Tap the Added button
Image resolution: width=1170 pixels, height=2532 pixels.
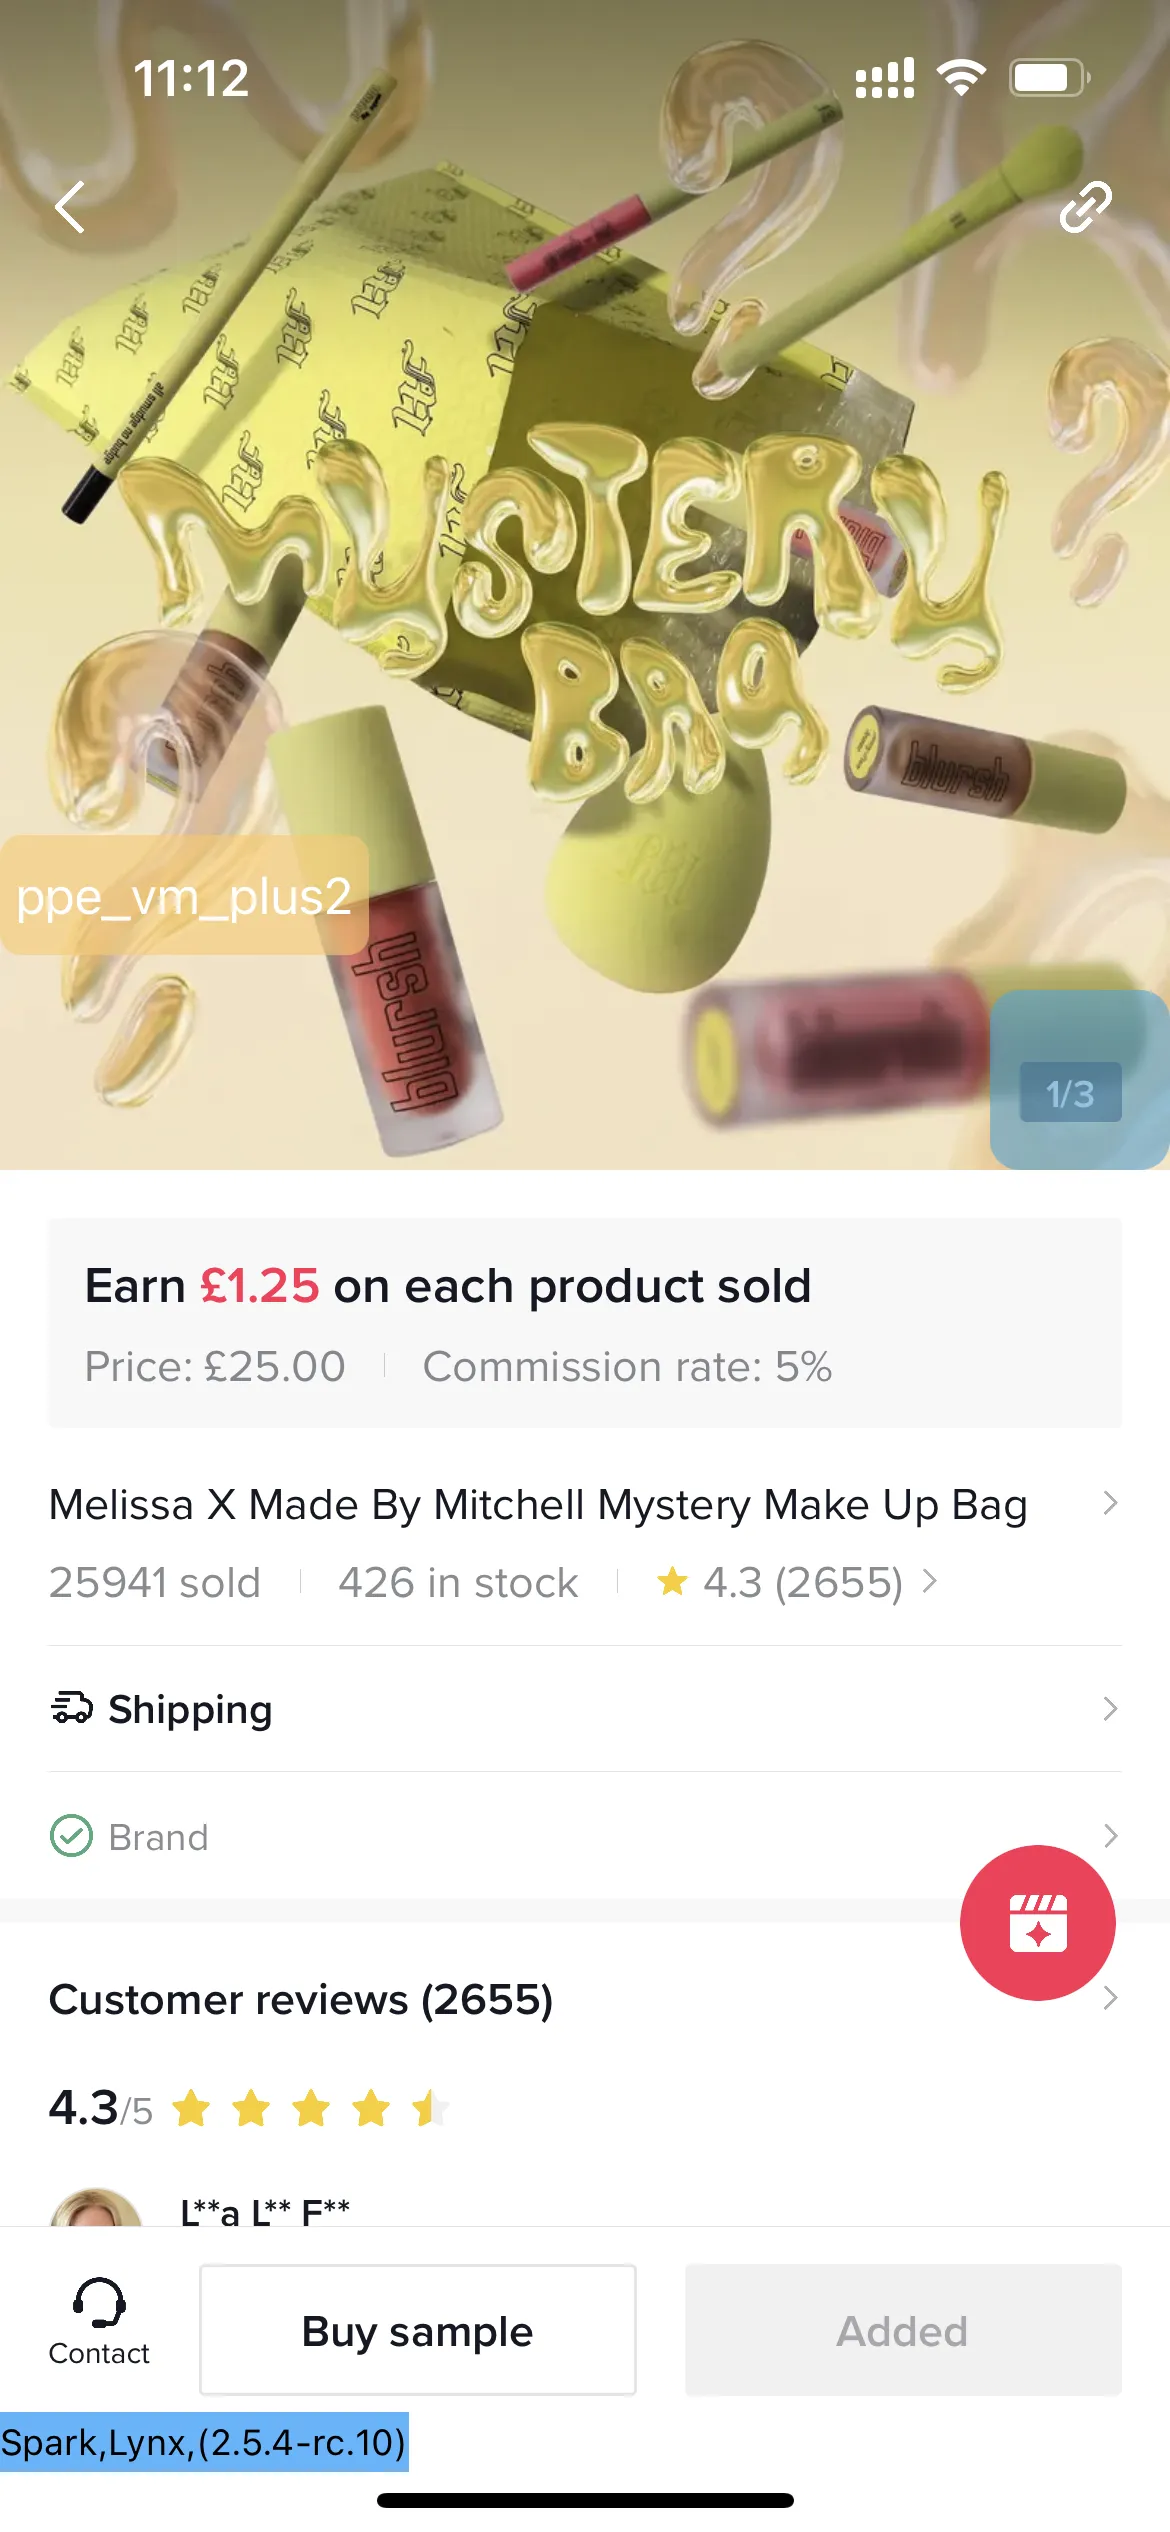tap(902, 2331)
